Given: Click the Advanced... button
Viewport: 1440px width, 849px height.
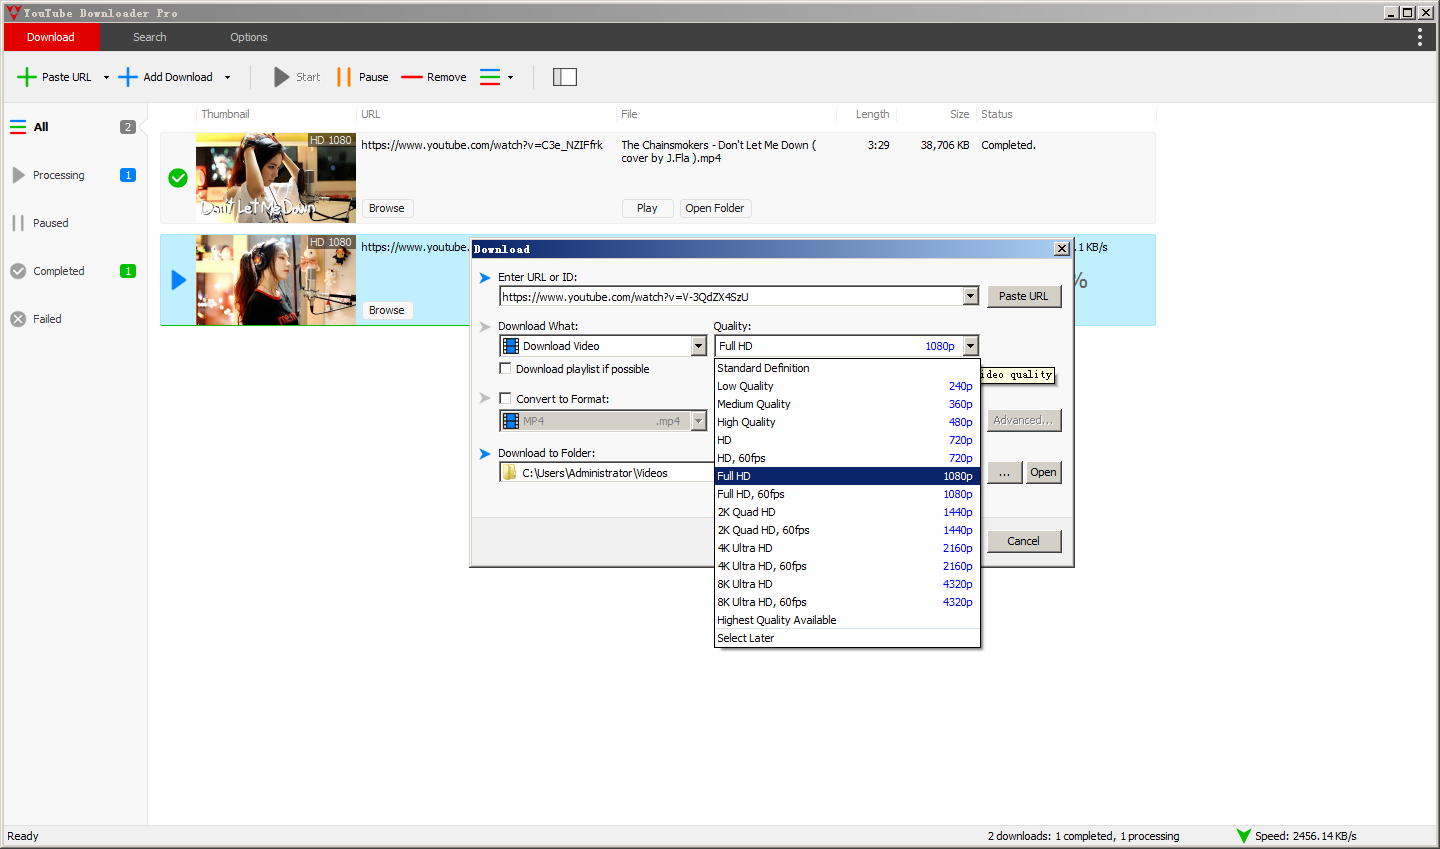Looking at the screenshot, I should click(x=1023, y=420).
